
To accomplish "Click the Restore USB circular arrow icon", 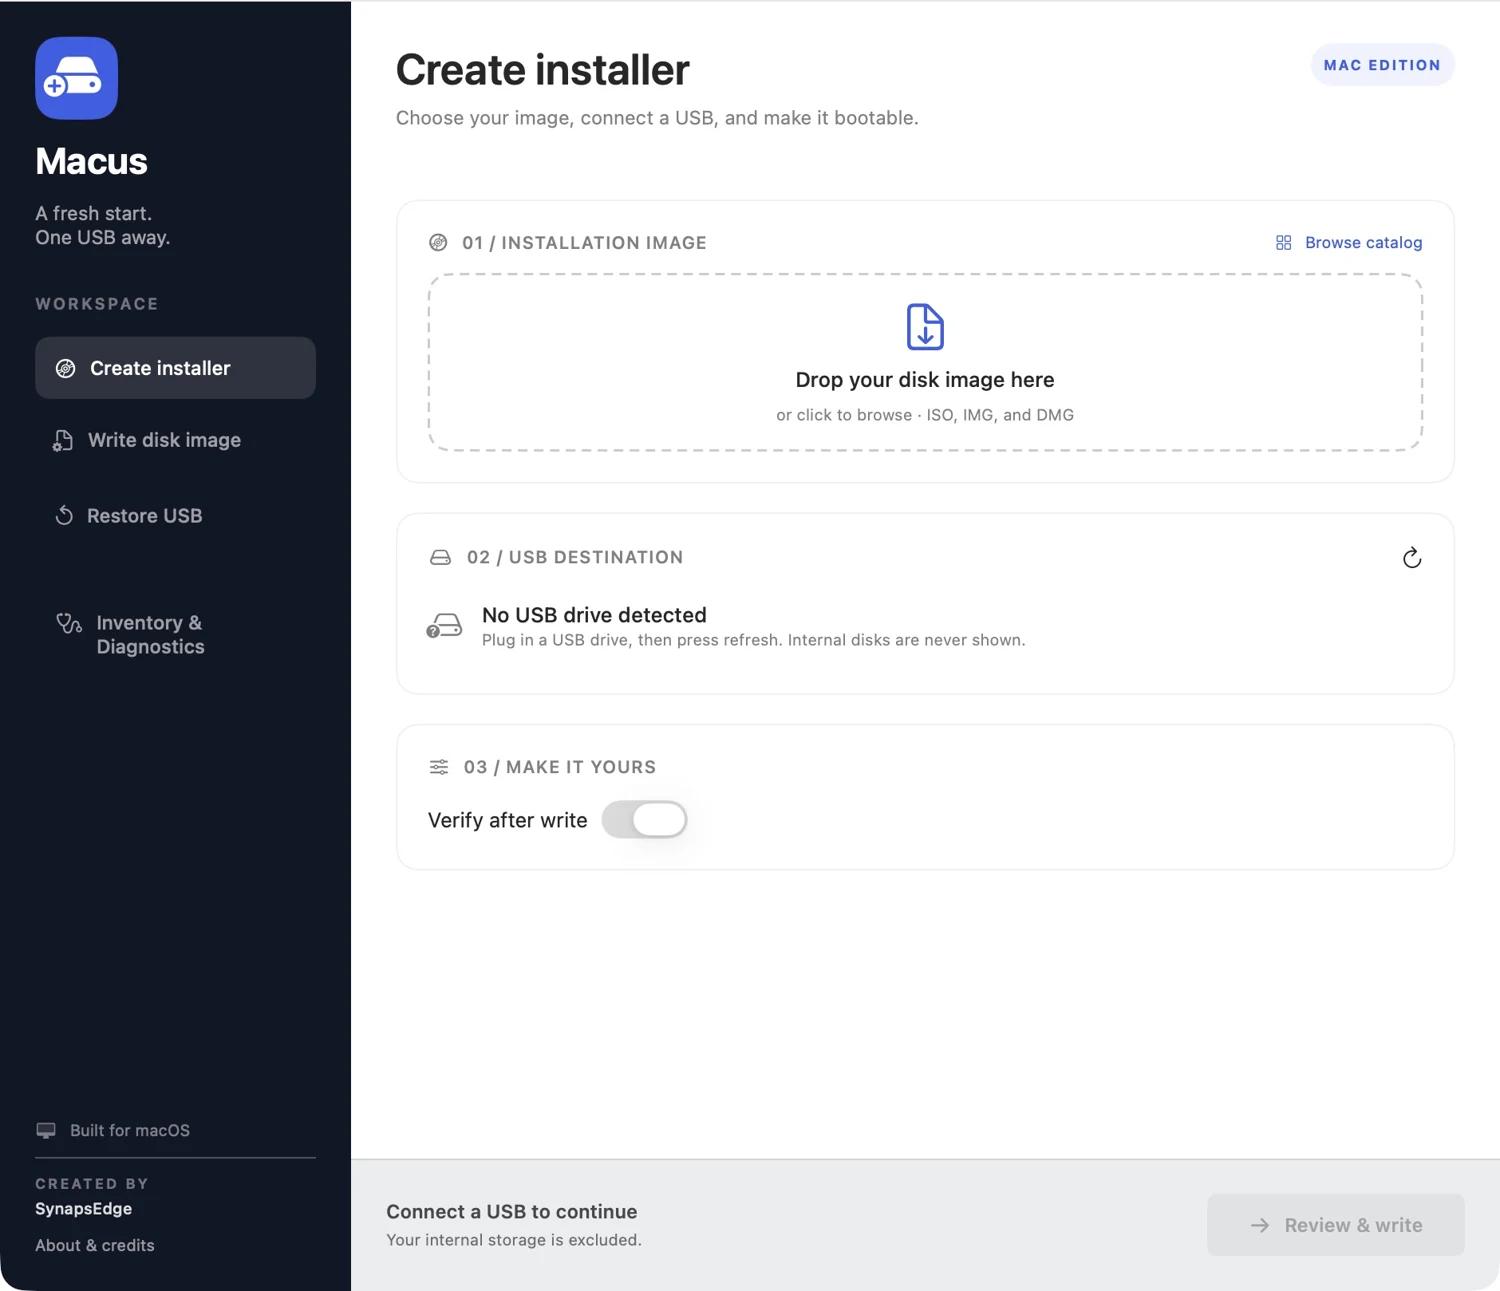I will 64,516.
